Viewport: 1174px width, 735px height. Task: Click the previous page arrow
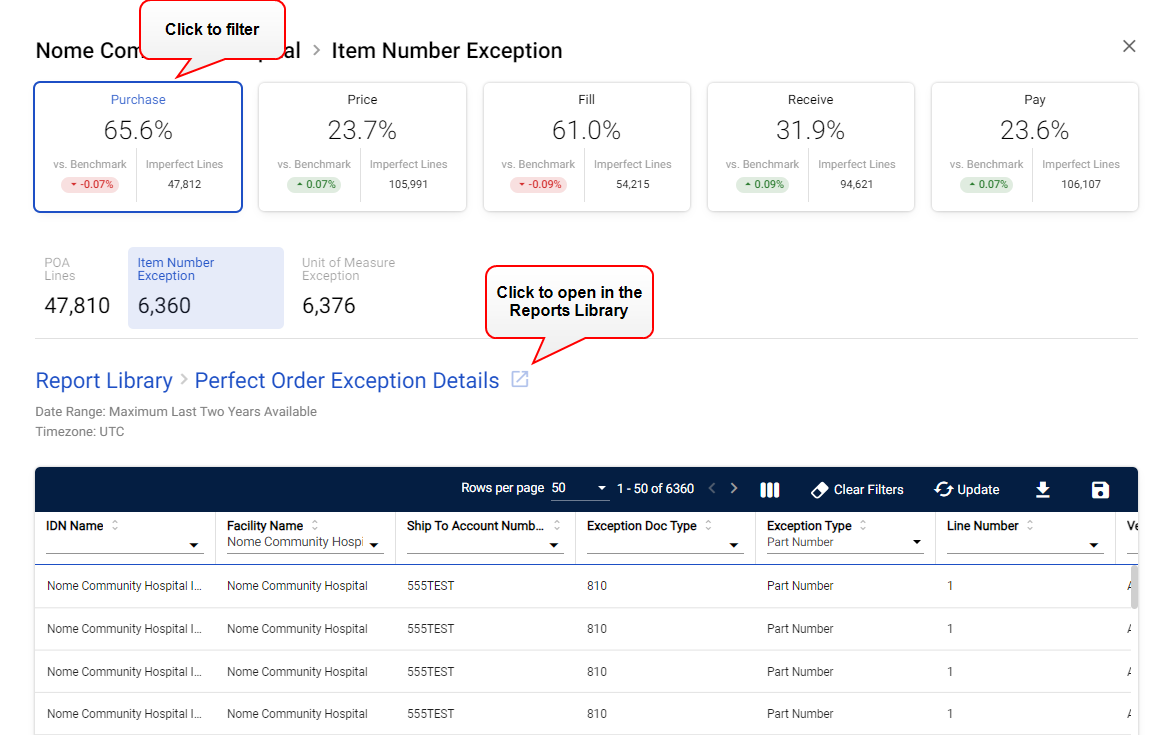point(711,489)
